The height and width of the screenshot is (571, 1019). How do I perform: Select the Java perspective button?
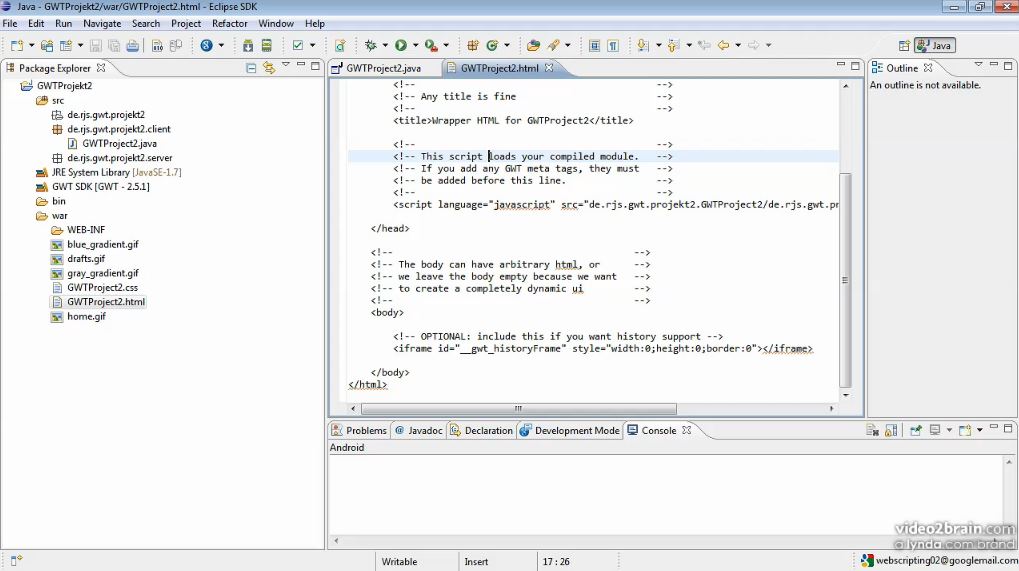(935, 45)
